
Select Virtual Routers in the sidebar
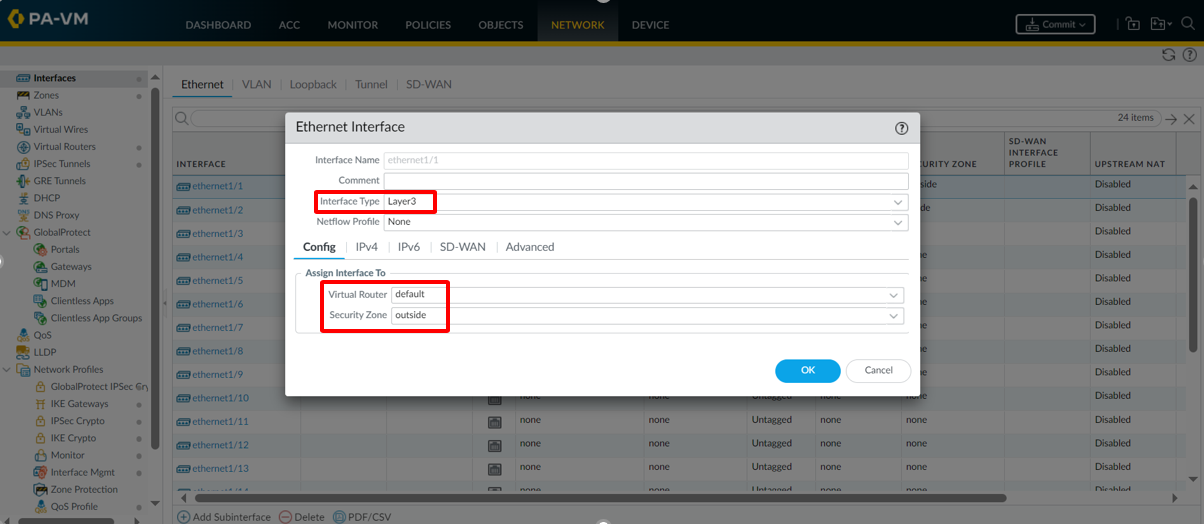click(64, 147)
